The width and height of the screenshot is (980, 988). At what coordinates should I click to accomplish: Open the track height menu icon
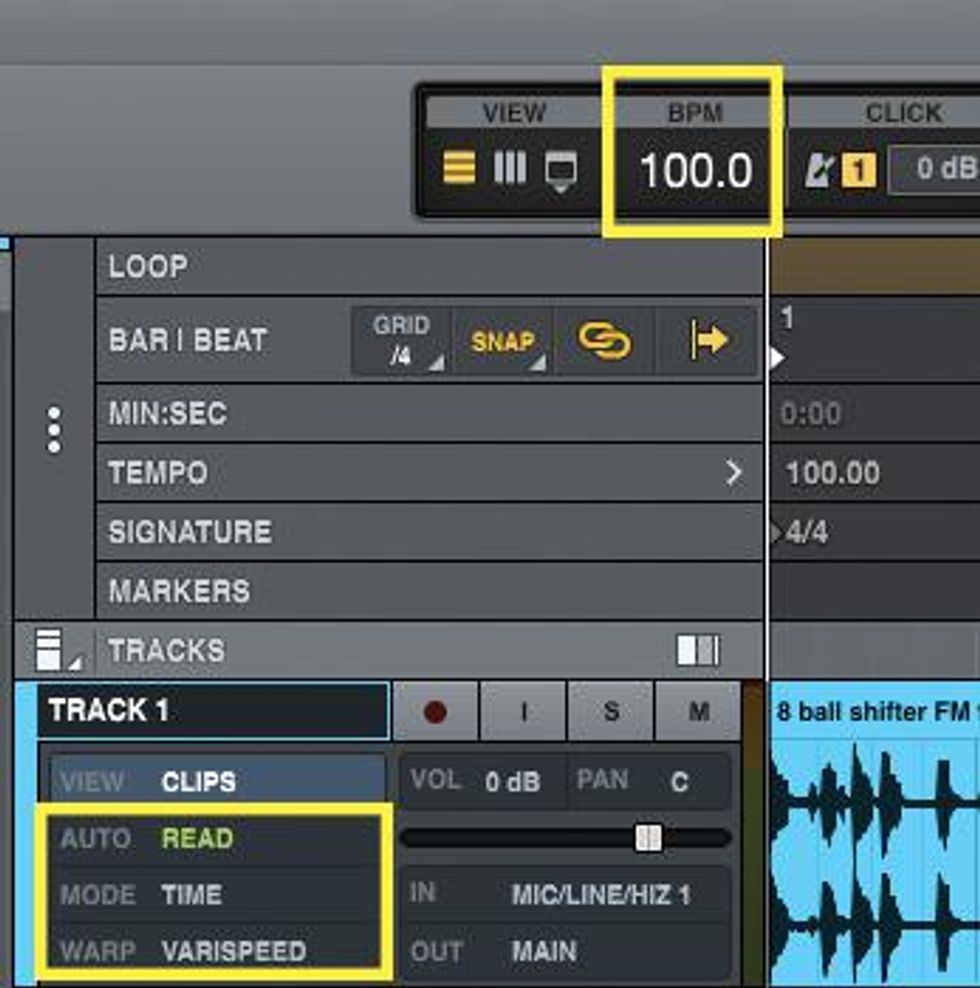[57, 650]
